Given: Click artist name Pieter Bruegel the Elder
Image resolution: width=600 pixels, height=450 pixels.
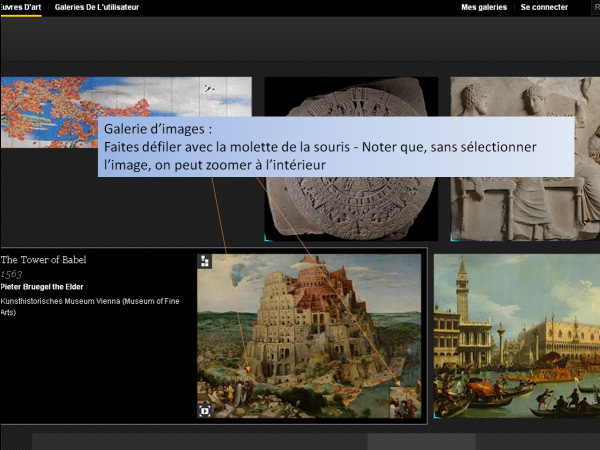Looking at the screenshot, I should coord(42,287).
